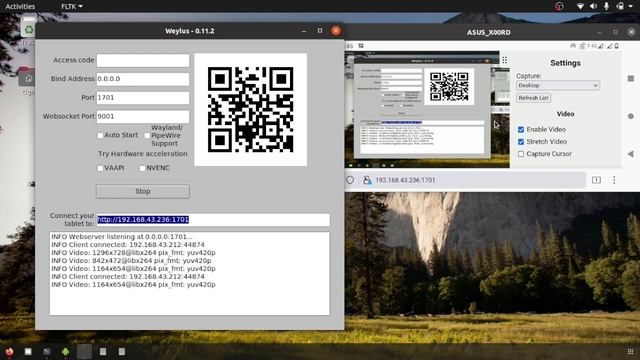Close the Weylus window
The image size is (640, 360).
336,31
